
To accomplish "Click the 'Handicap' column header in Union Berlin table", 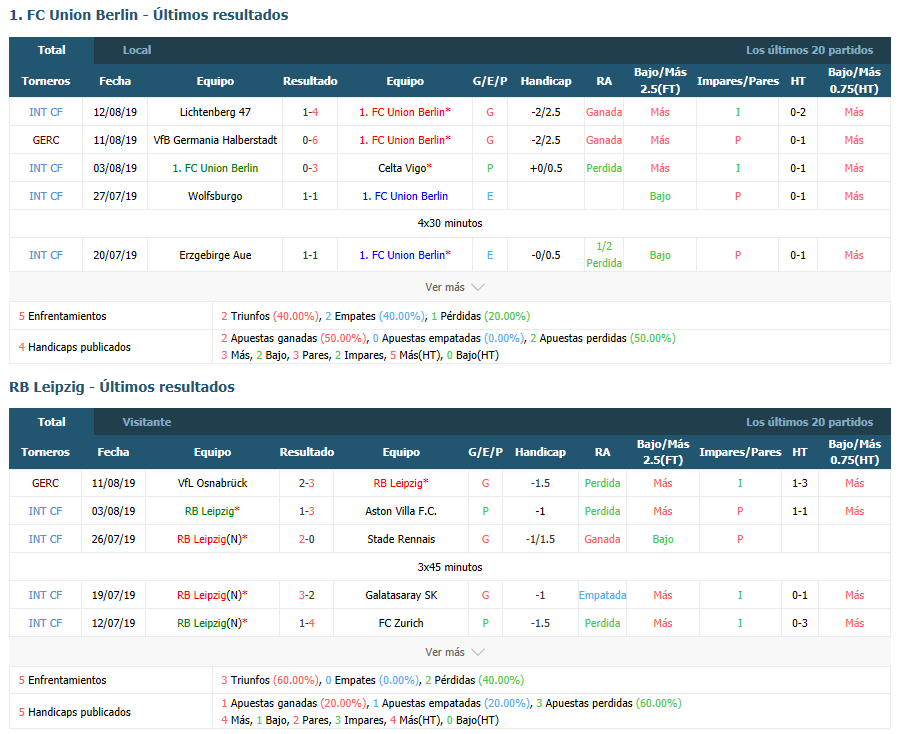I will pyautogui.click(x=546, y=81).
